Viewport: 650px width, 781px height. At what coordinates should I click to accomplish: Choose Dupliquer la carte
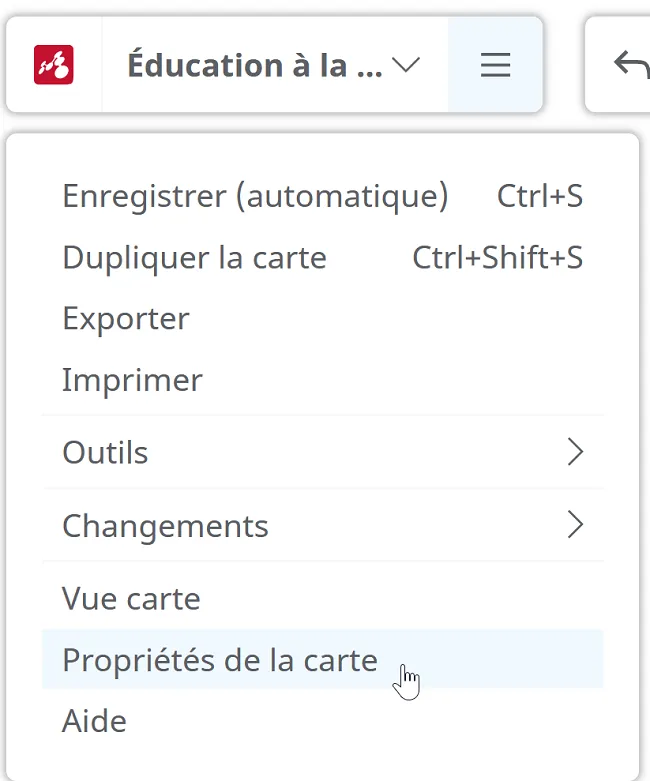[x=323, y=258]
